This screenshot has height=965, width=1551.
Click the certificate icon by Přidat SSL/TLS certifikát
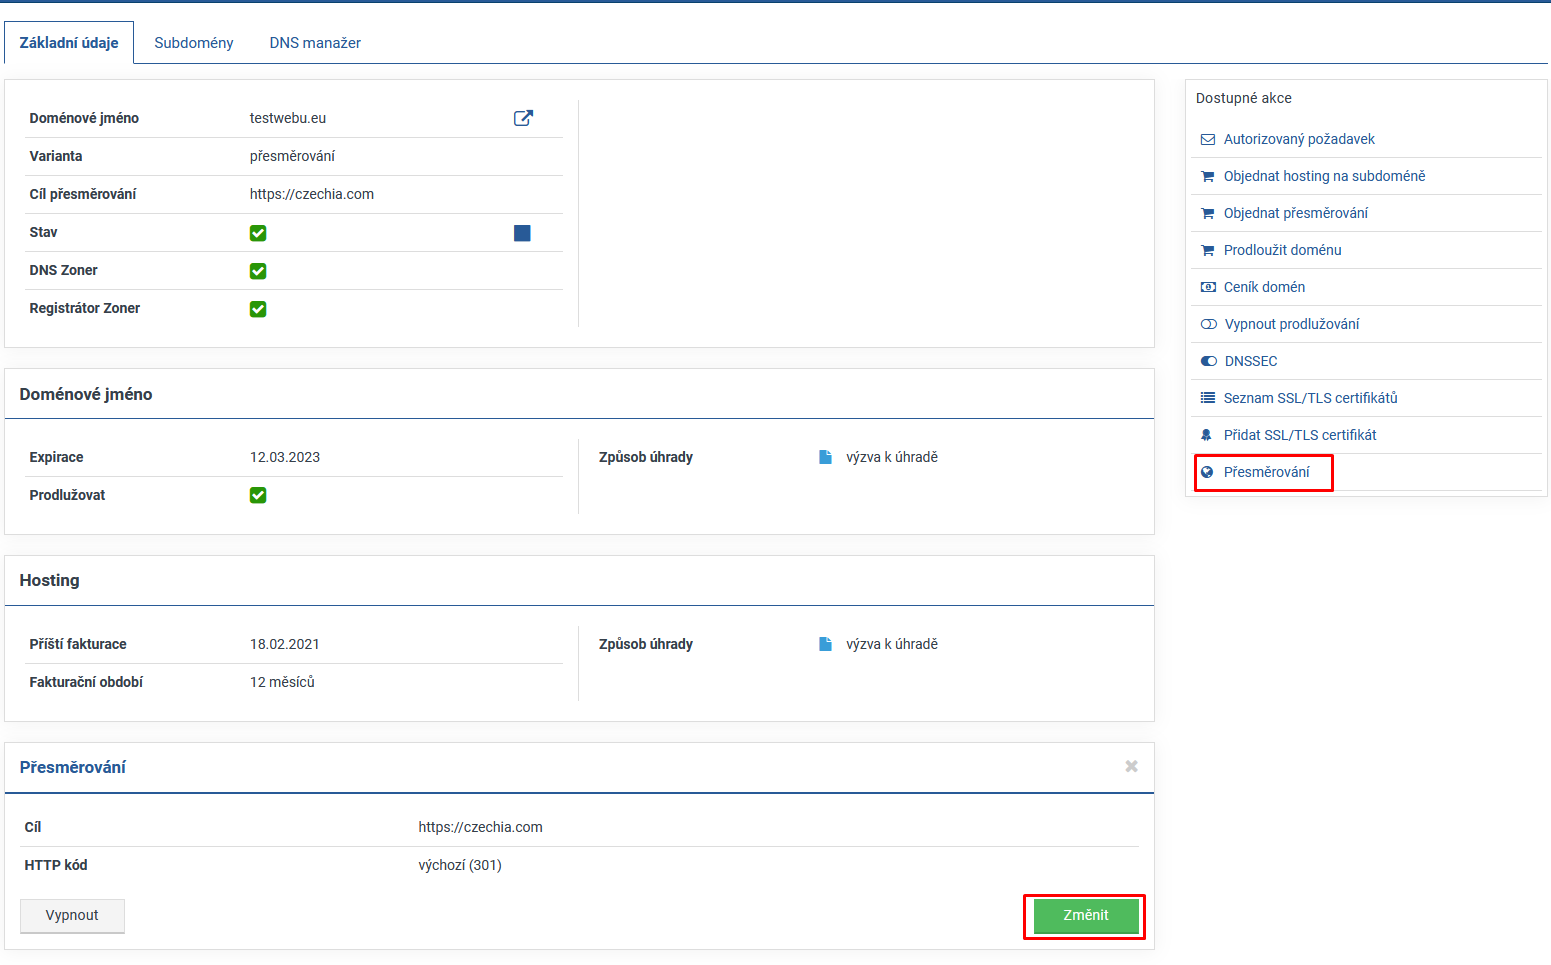[1207, 436]
